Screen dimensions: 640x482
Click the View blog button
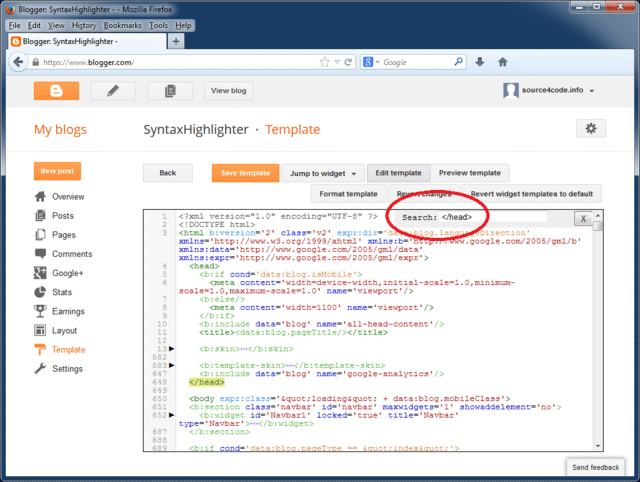pyautogui.click(x=229, y=91)
